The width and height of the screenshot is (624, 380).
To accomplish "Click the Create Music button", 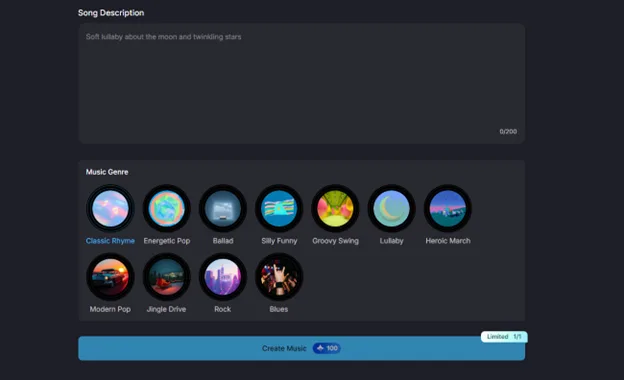I will click(x=301, y=349).
